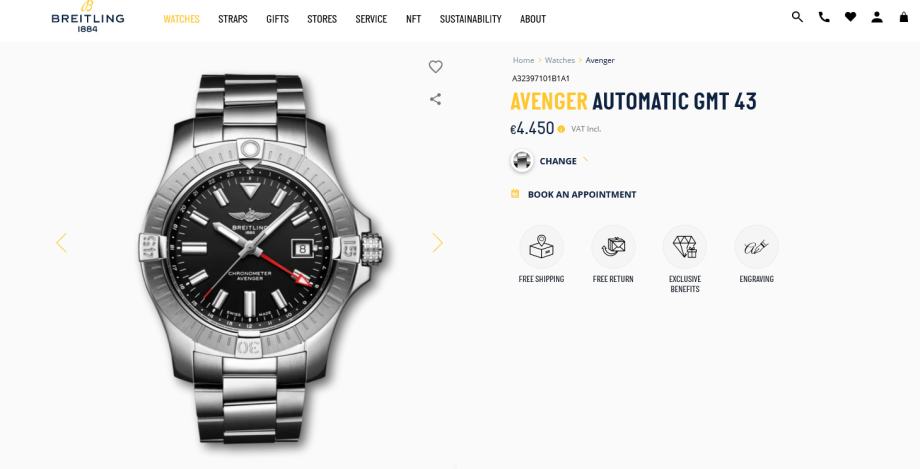Open the wishlist heart in header
Image resolution: width=920 pixels, height=469 pixels.
850,17
